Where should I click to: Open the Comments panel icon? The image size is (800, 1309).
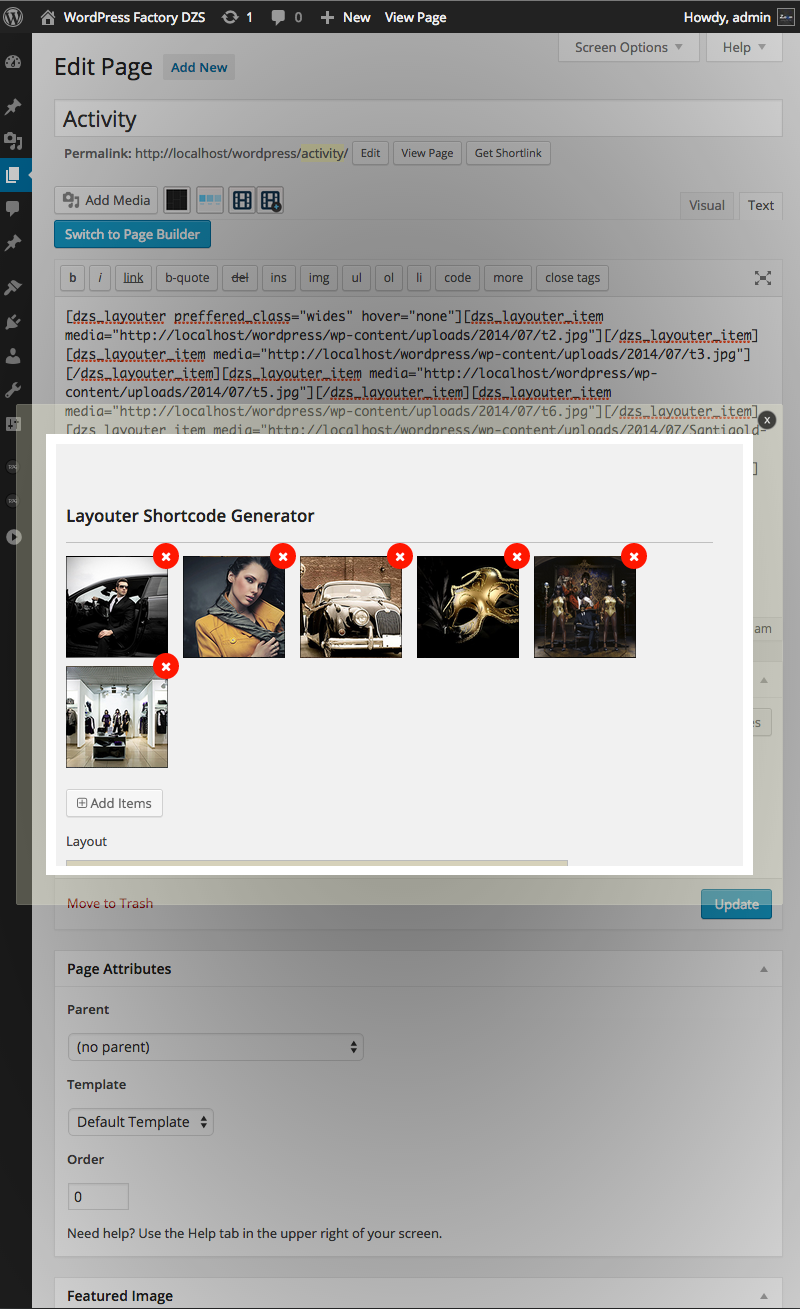[15, 208]
